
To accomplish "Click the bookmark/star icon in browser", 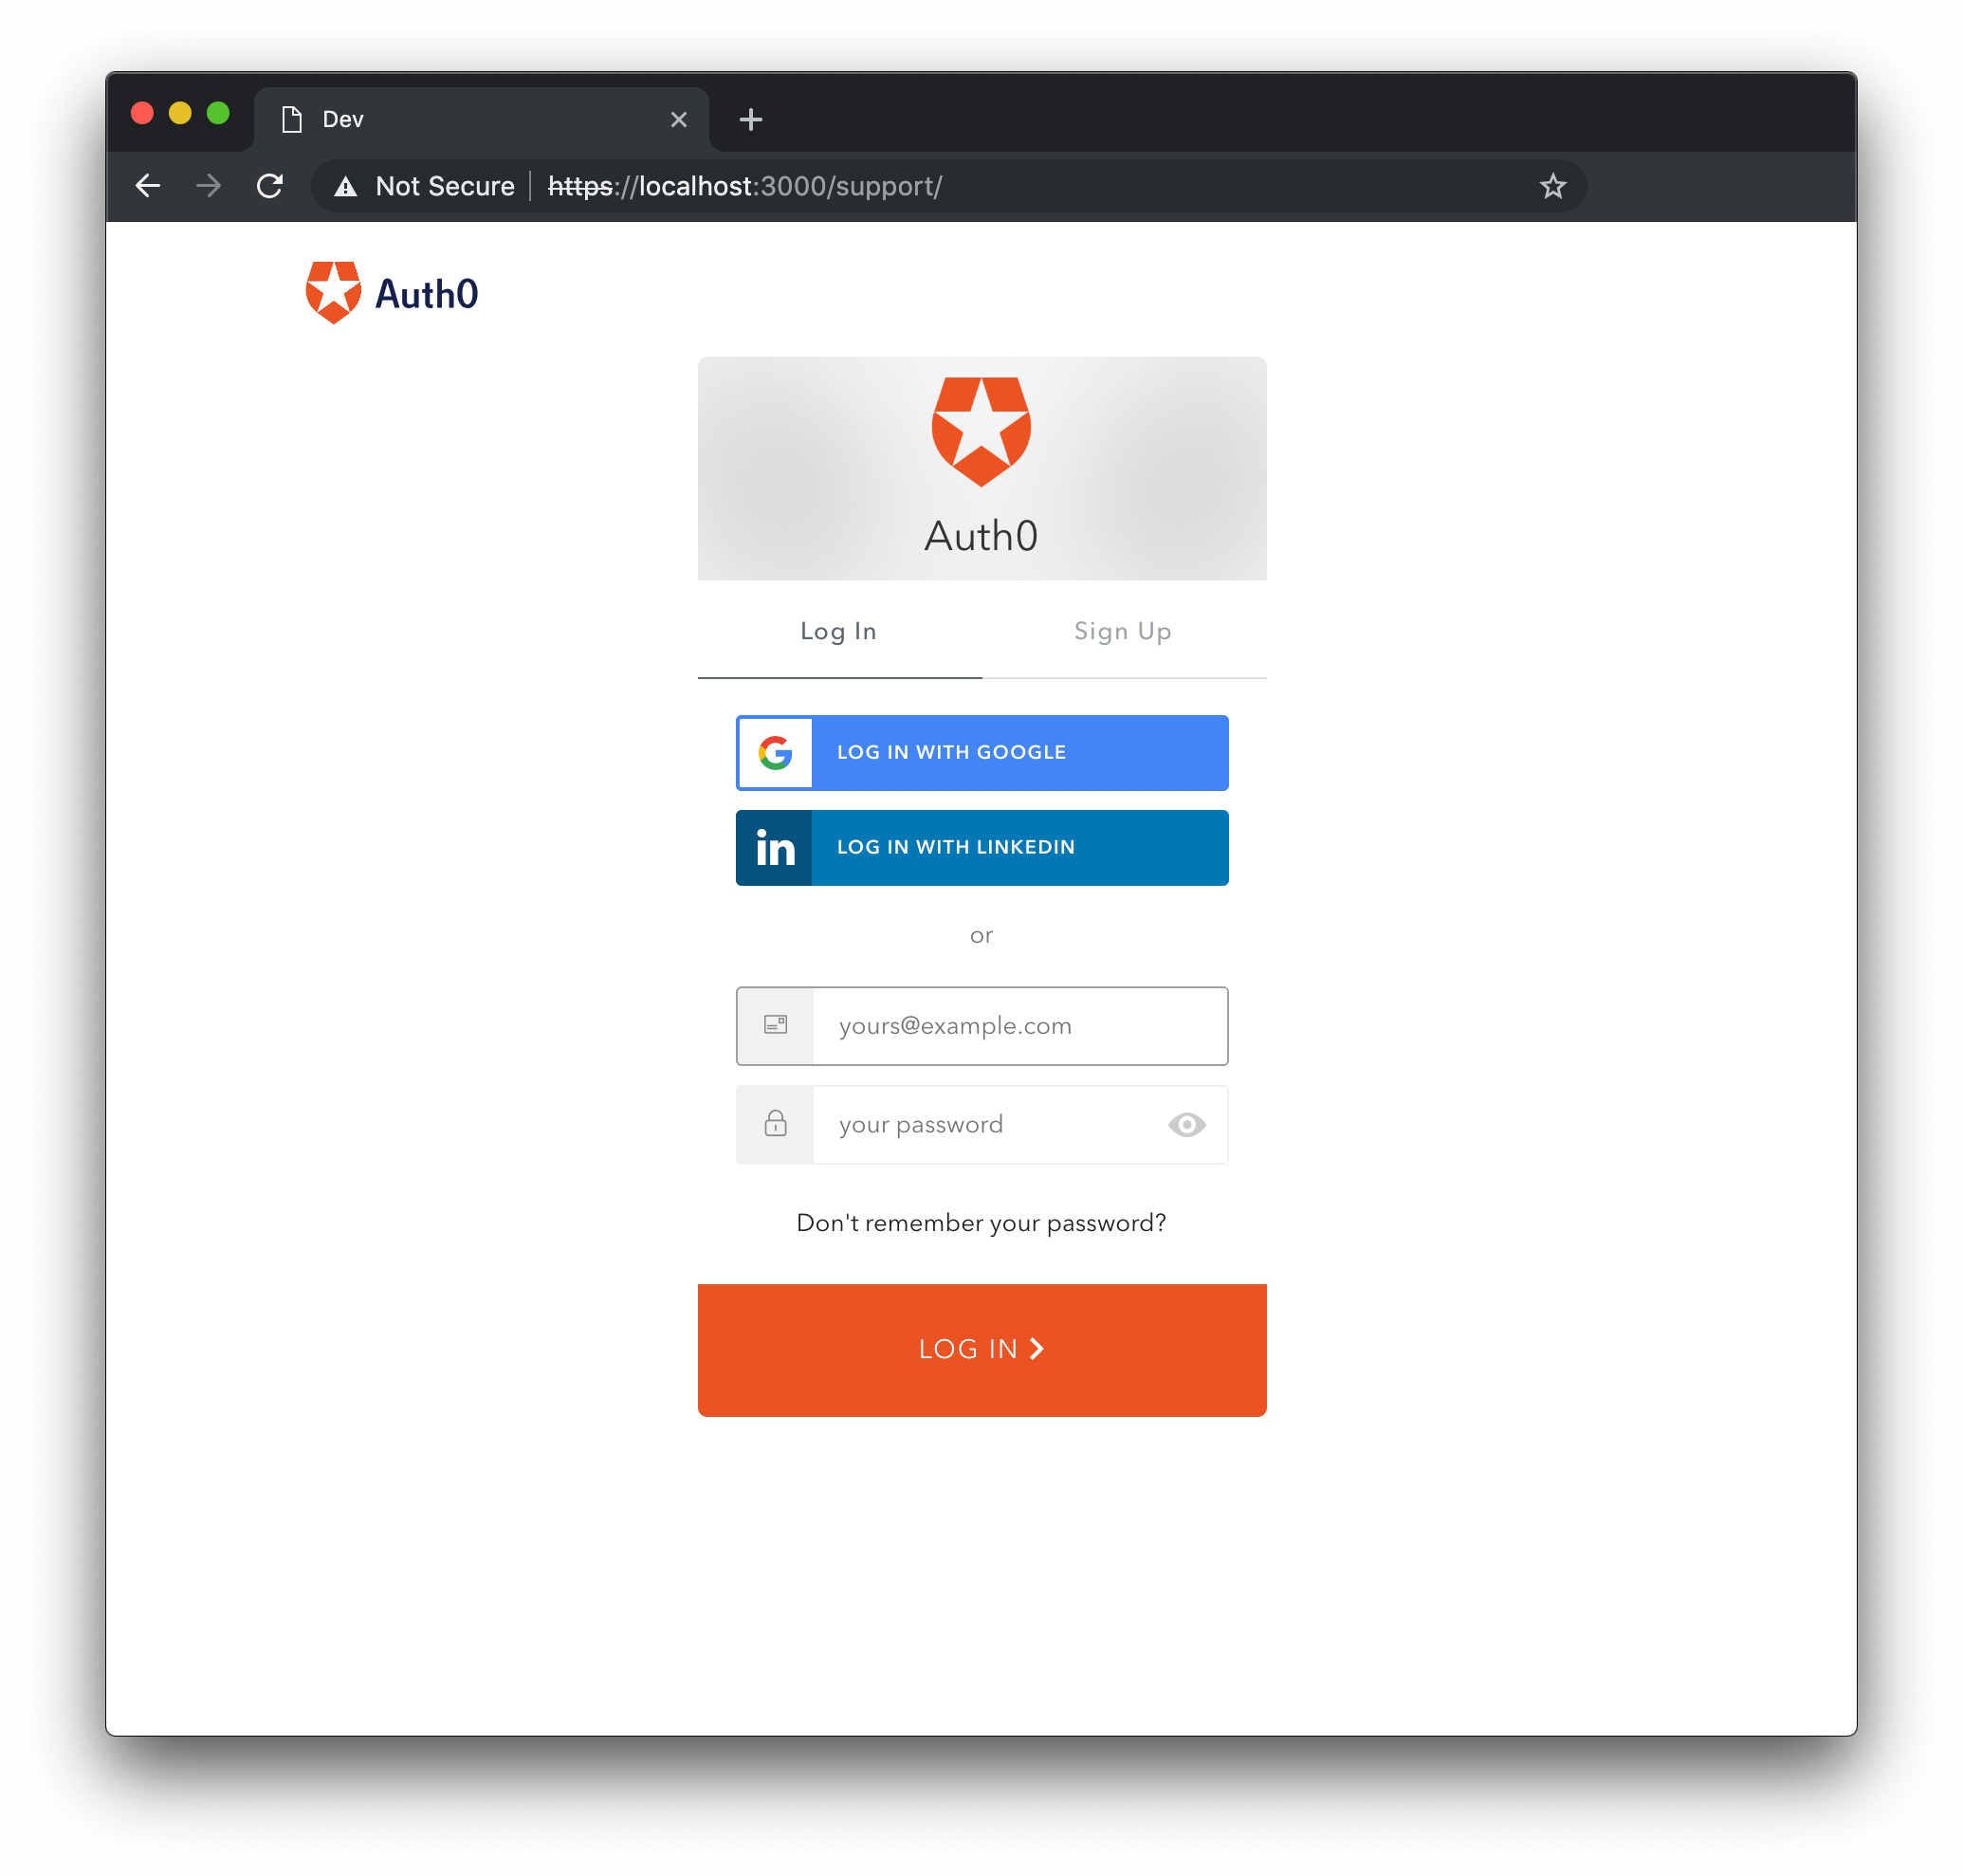I will pyautogui.click(x=1551, y=188).
